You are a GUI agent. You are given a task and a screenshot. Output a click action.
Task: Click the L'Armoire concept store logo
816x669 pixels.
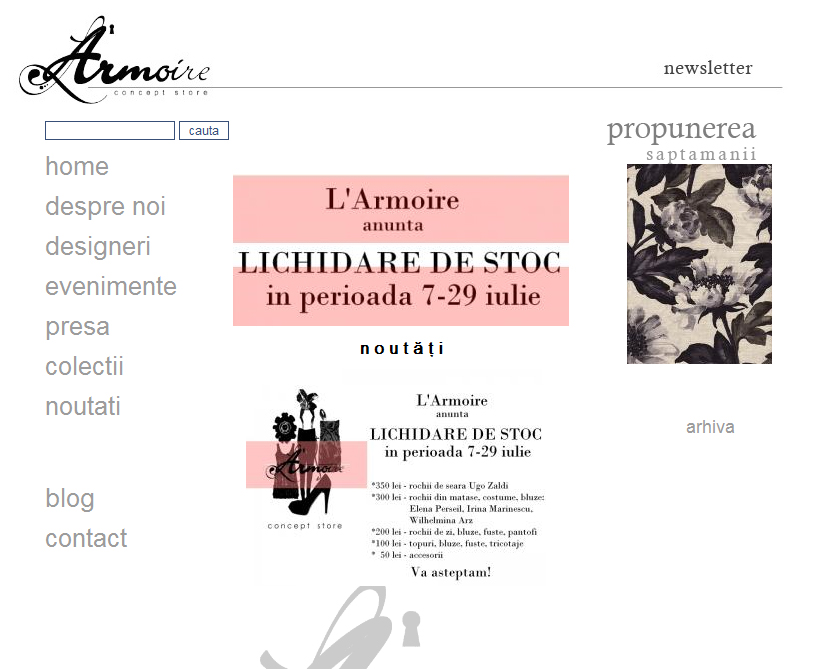pyautogui.click(x=114, y=60)
